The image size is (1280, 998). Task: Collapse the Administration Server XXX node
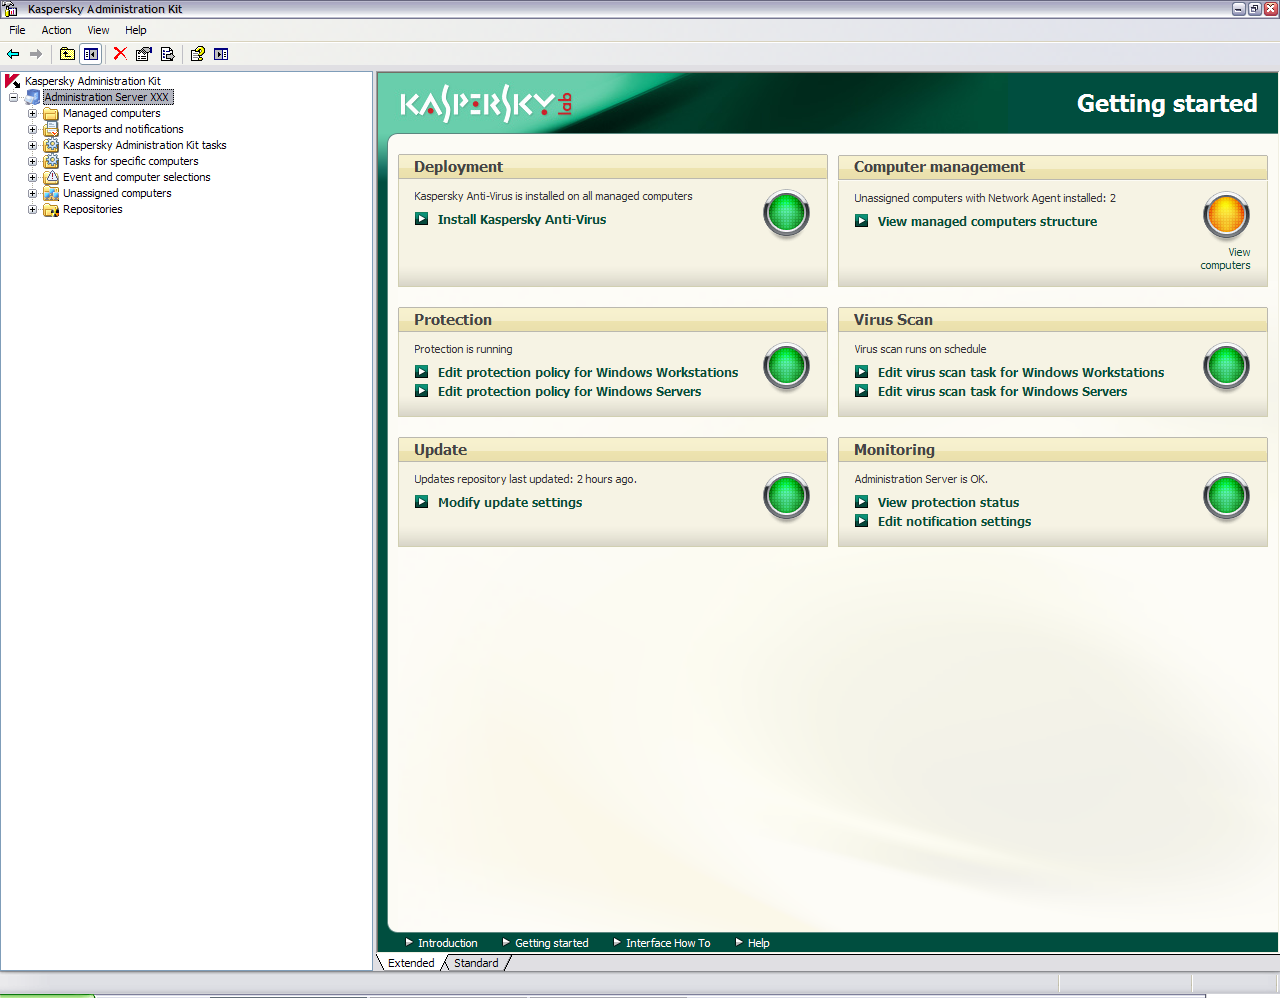14,97
